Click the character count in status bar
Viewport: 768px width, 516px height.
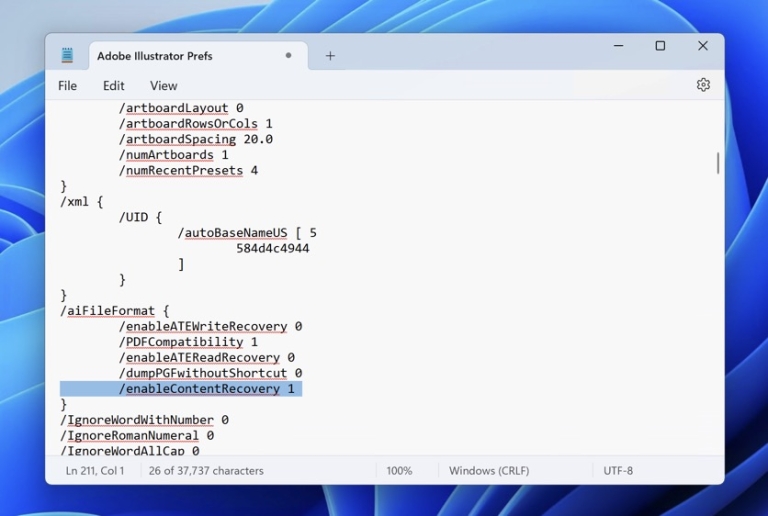pyautogui.click(x=207, y=470)
